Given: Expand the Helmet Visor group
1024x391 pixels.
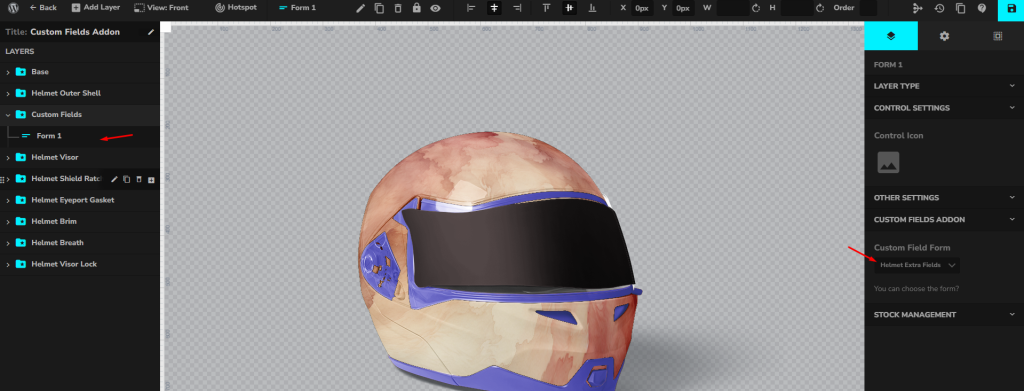Looking at the screenshot, I should (x=8, y=157).
